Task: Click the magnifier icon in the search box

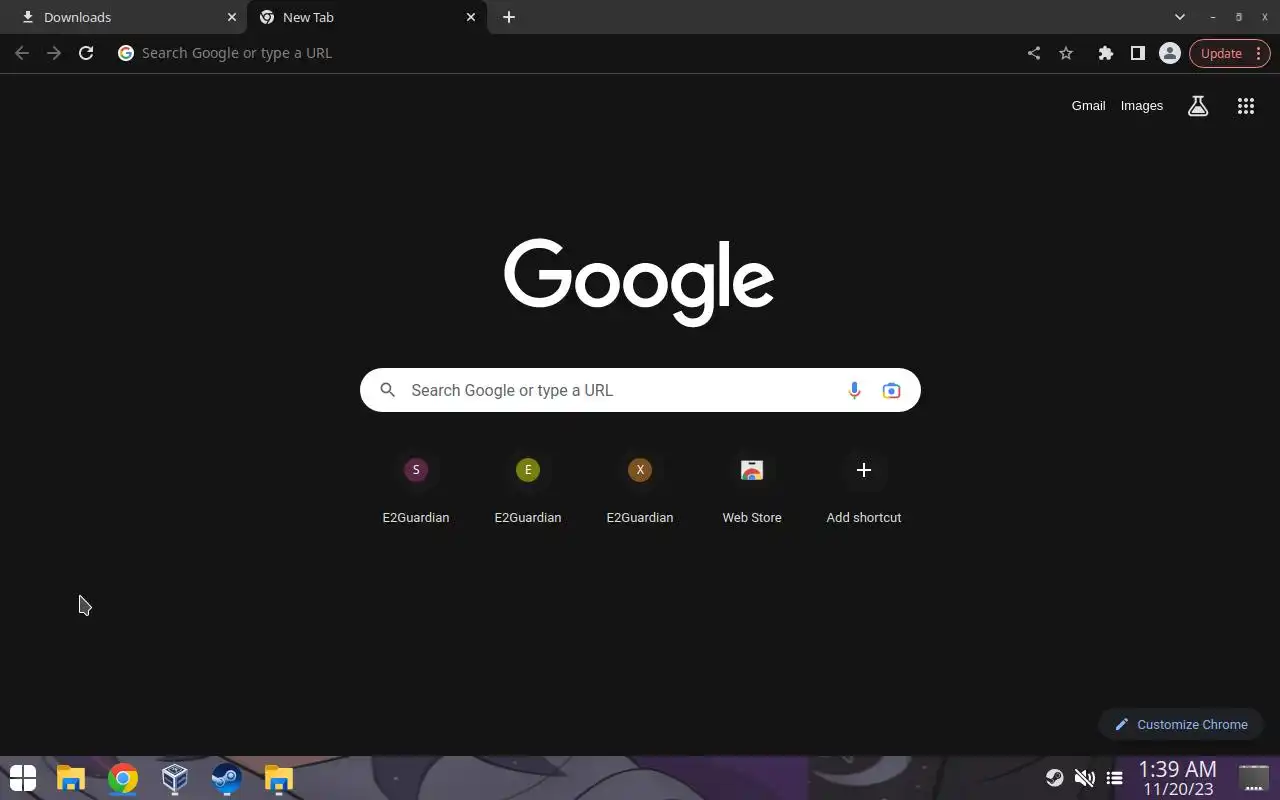Action: click(388, 390)
